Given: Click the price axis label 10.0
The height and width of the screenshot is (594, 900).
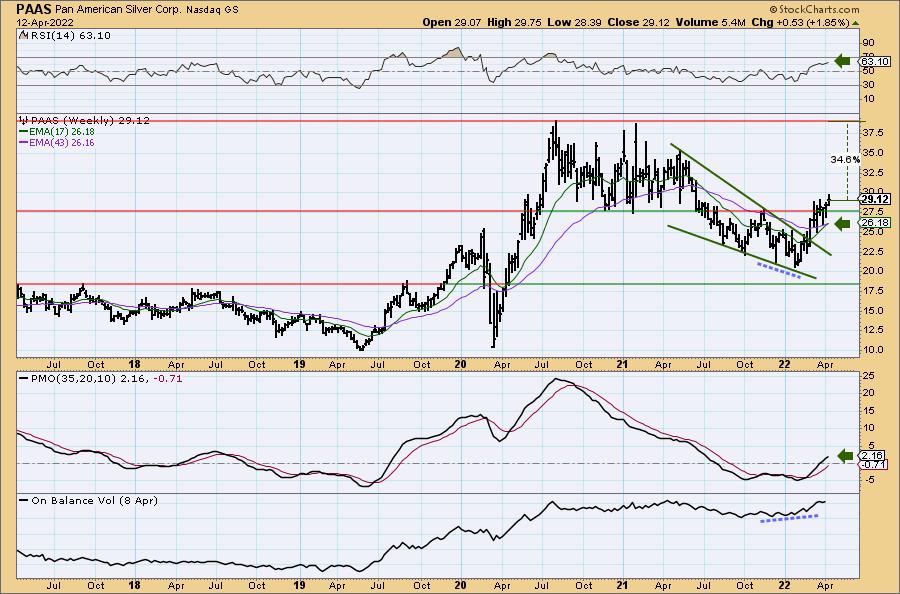Looking at the screenshot, I should click(872, 350).
